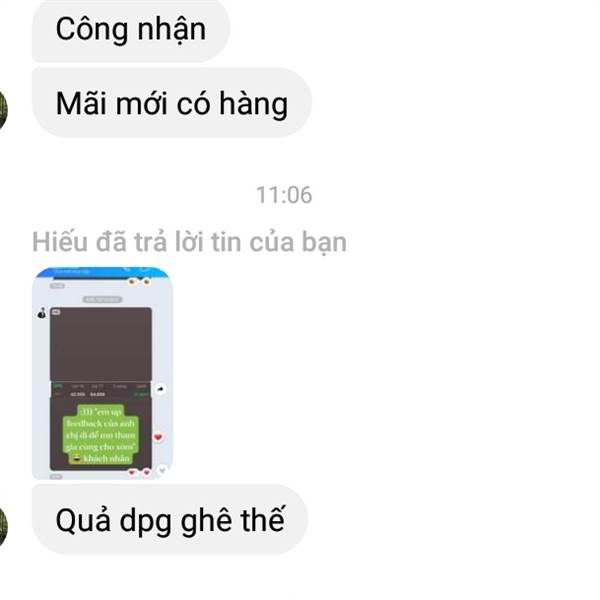Tap the sender avatar beside 'Quả dpg ghê thế'
The width and height of the screenshot is (600, 600).
2,527
